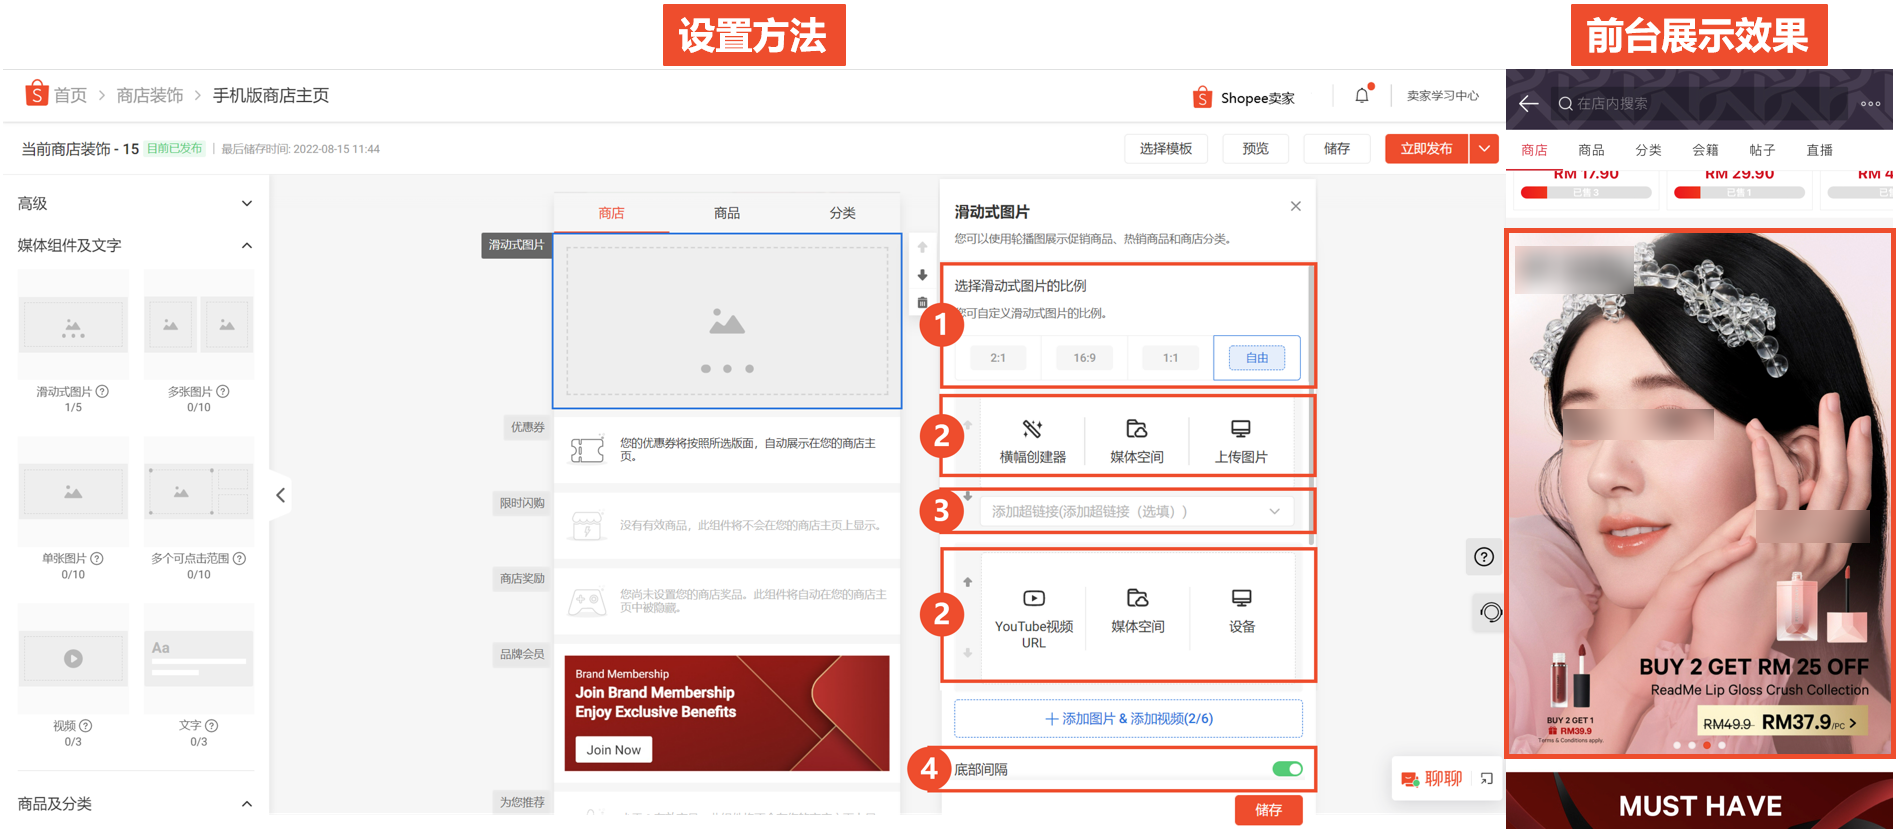This screenshot has height=832, width=1902.
Task: Click 储存 button in top toolbar
Action: pyautogui.click(x=1337, y=149)
